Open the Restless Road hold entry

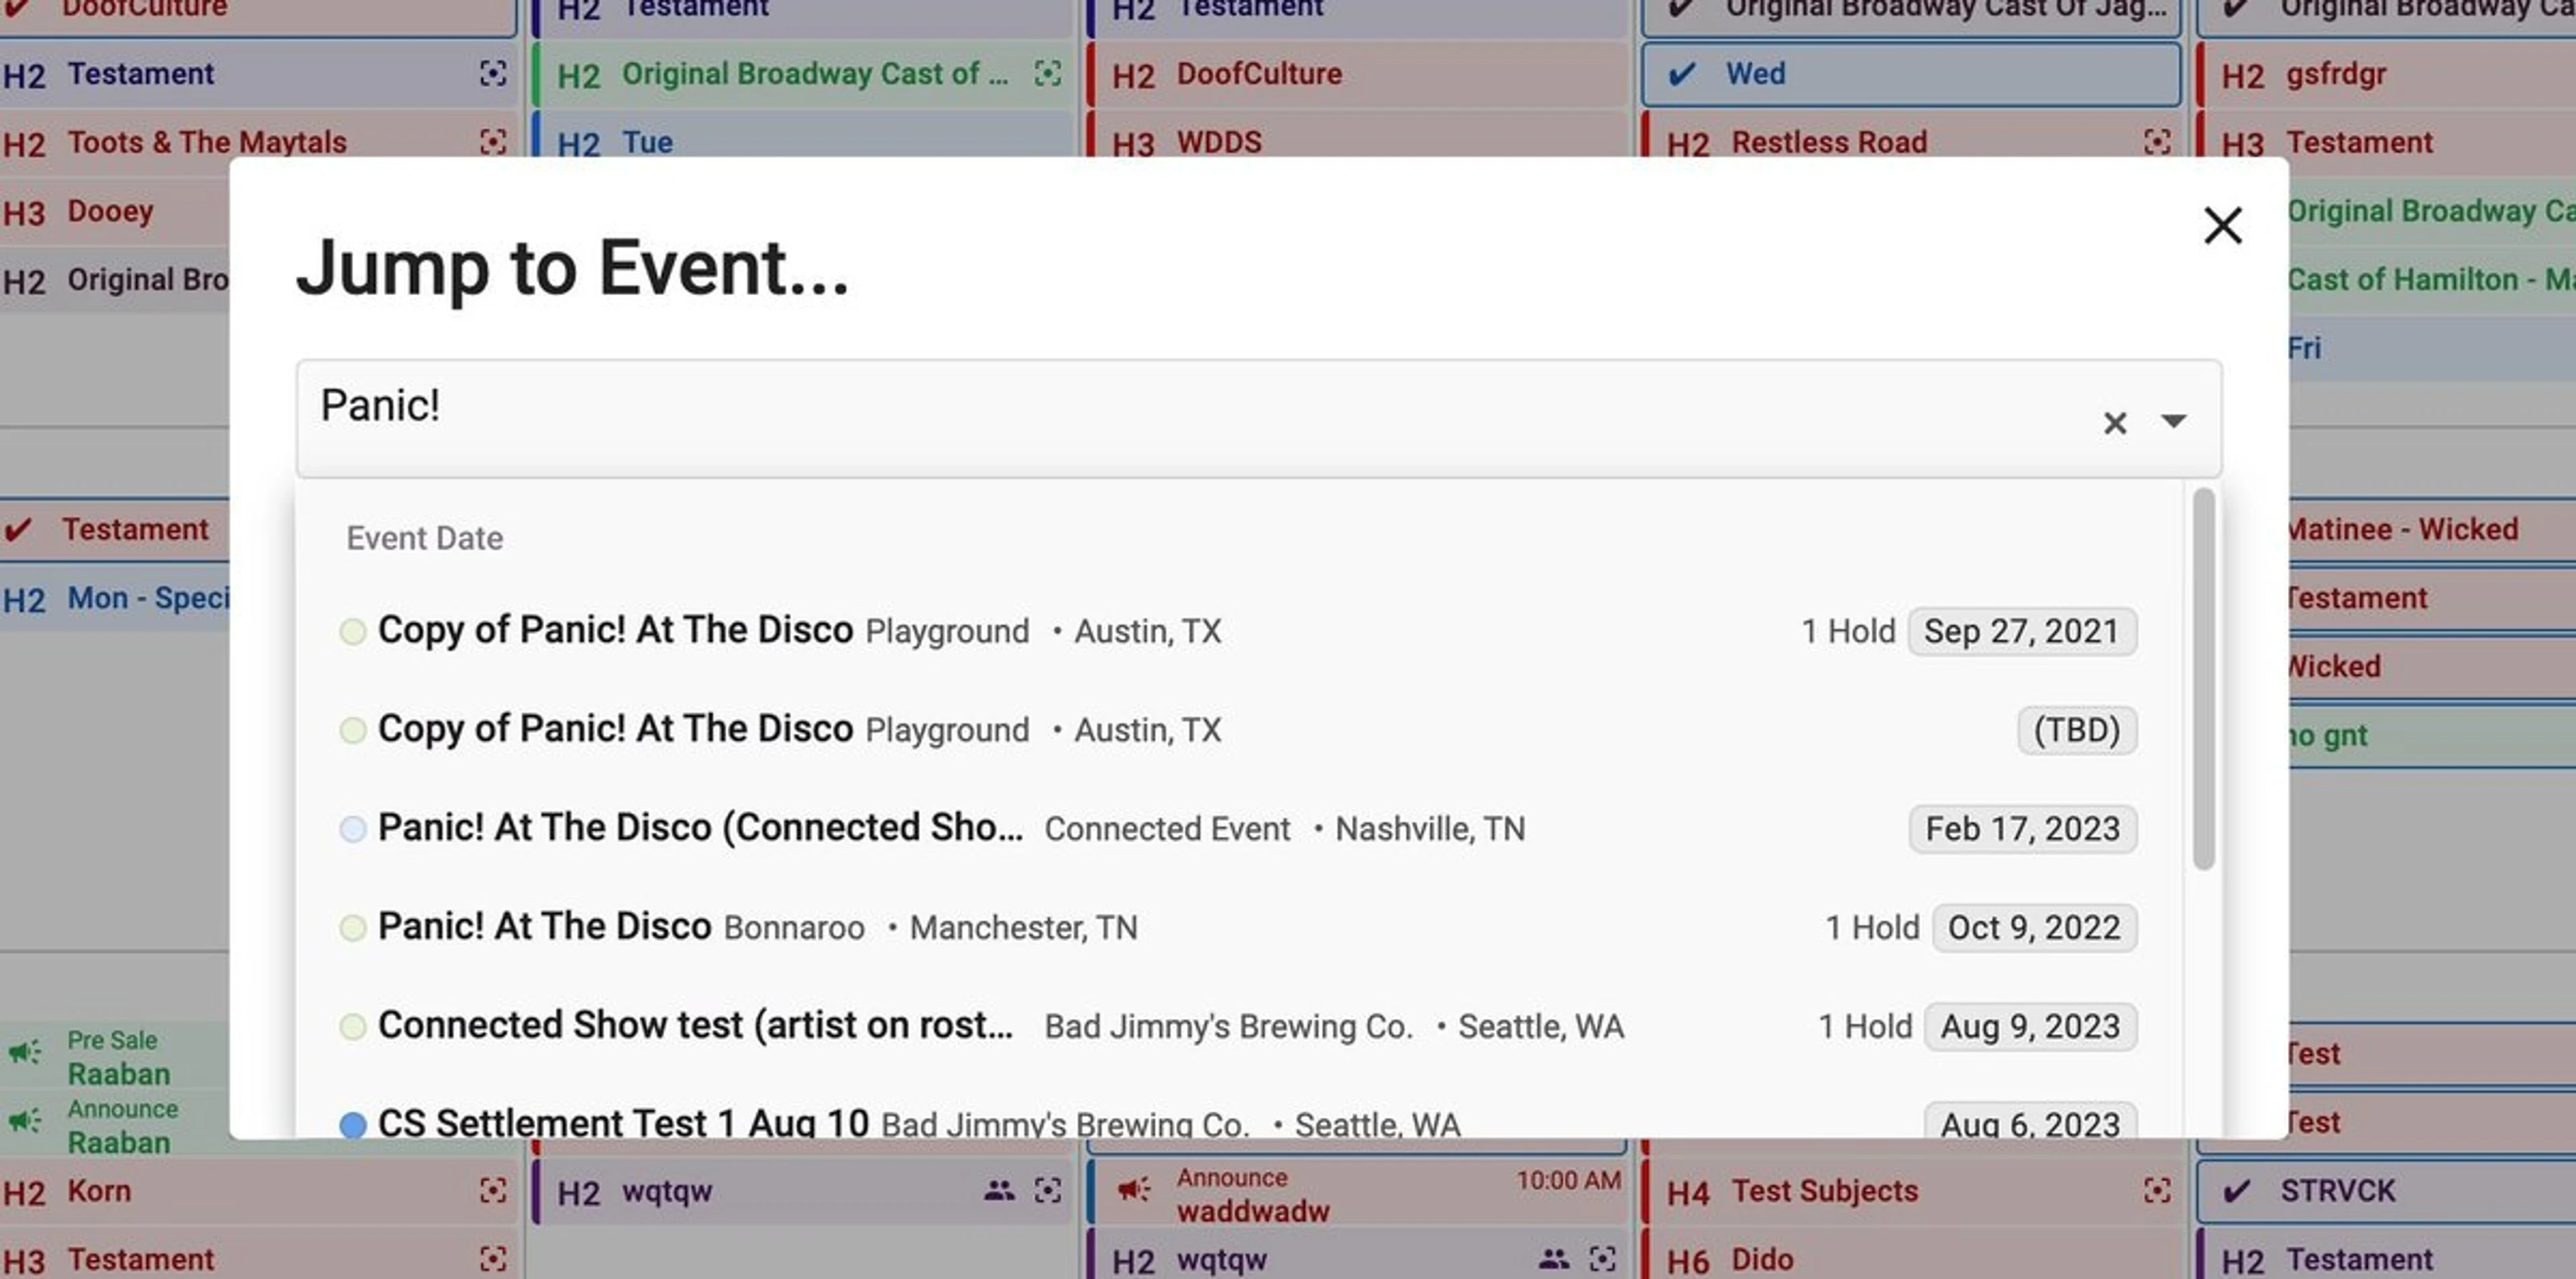click(1911, 134)
